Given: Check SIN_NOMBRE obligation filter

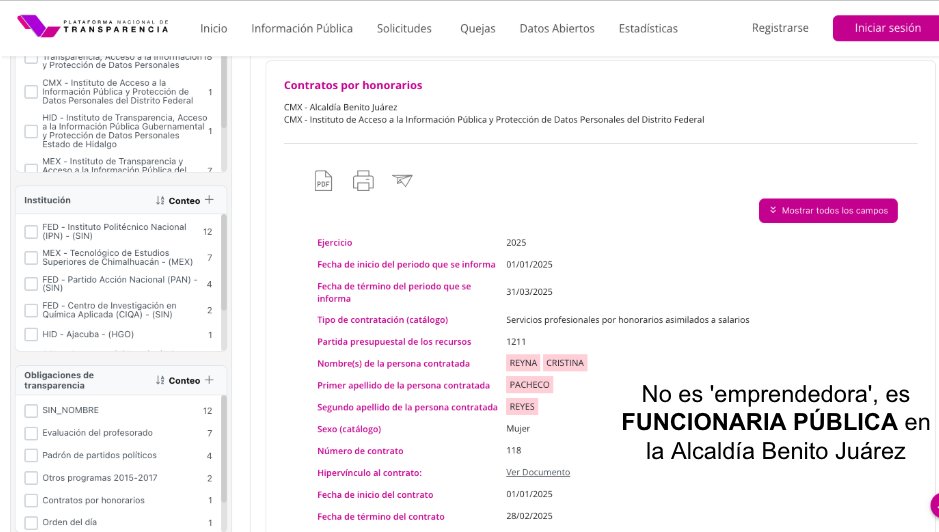Looking at the screenshot, I should point(31,410).
